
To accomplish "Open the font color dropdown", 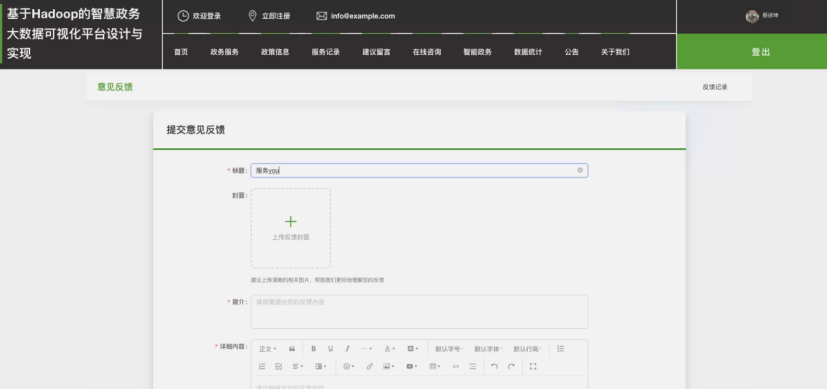I will click(389, 349).
